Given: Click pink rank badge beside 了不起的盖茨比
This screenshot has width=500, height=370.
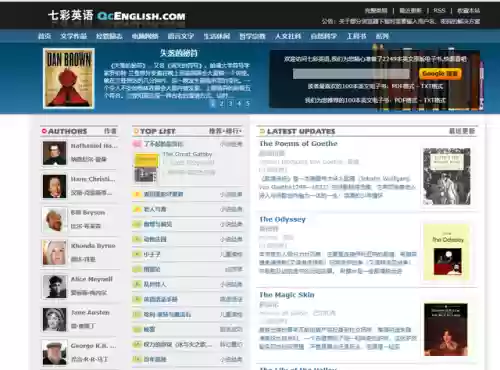Looking at the screenshot, I should (137, 144).
